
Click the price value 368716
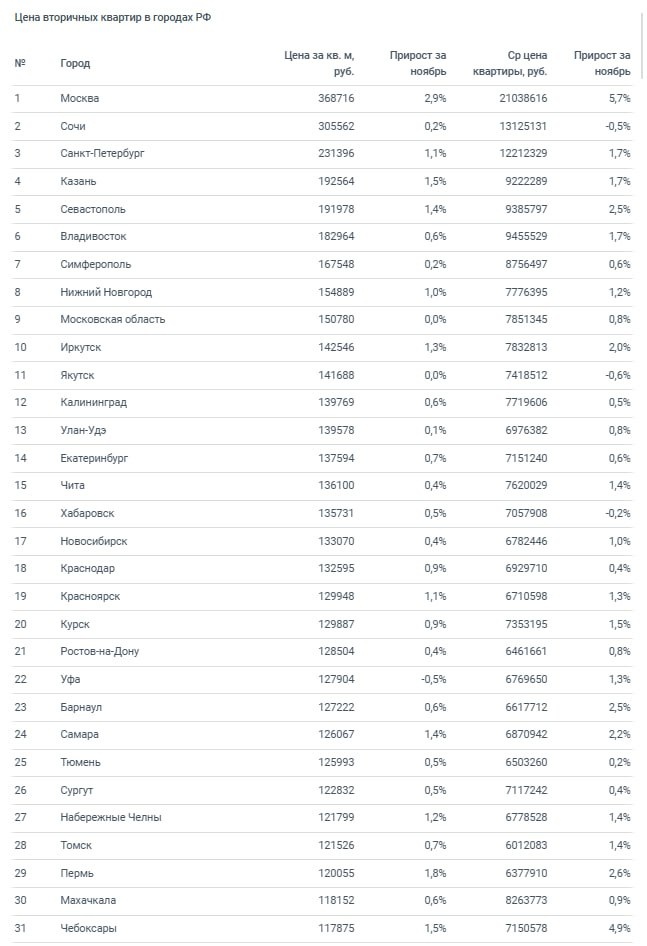click(x=333, y=98)
